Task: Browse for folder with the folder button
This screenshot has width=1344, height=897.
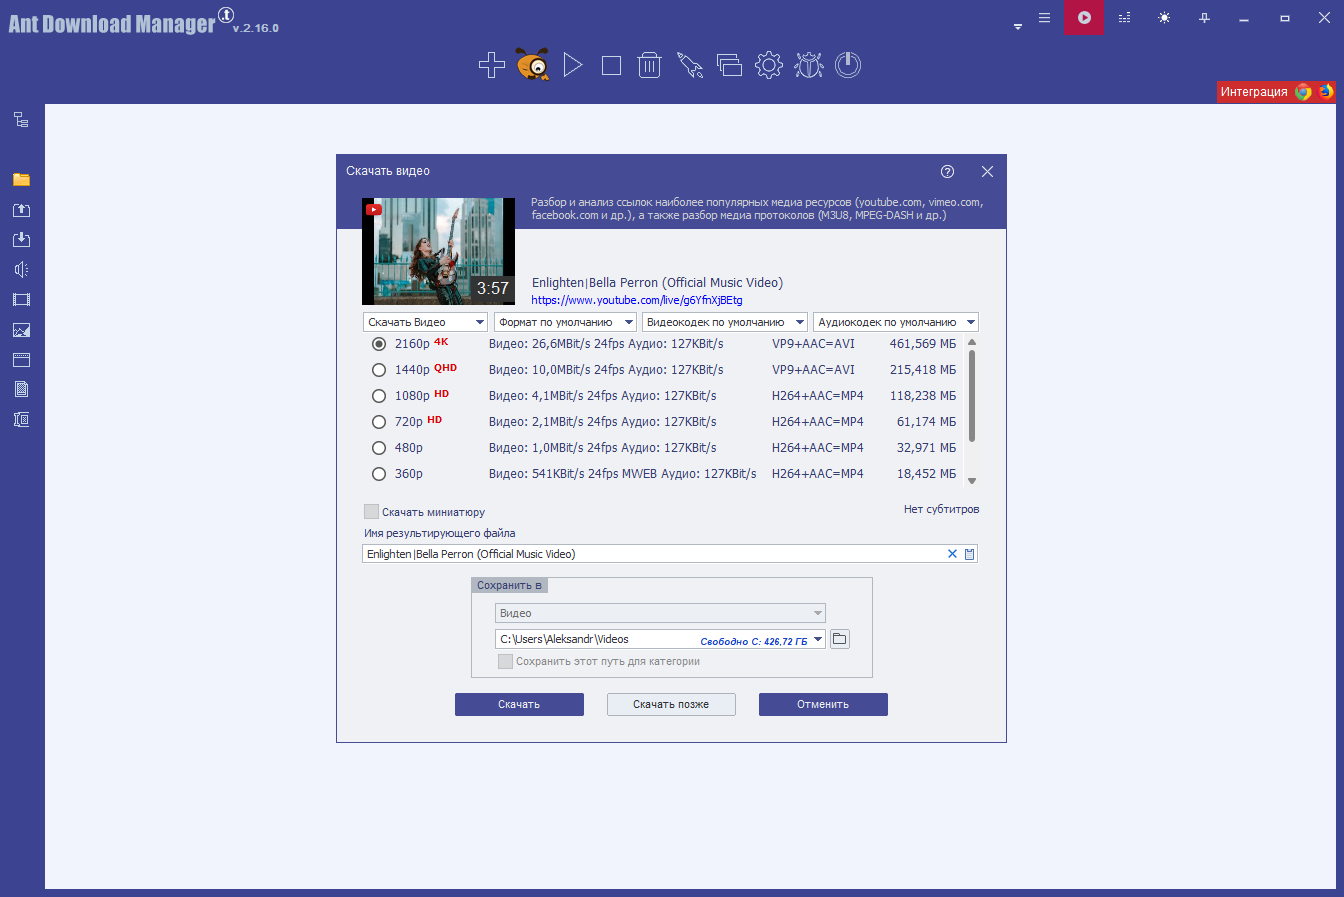Action: click(x=840, y=639)
